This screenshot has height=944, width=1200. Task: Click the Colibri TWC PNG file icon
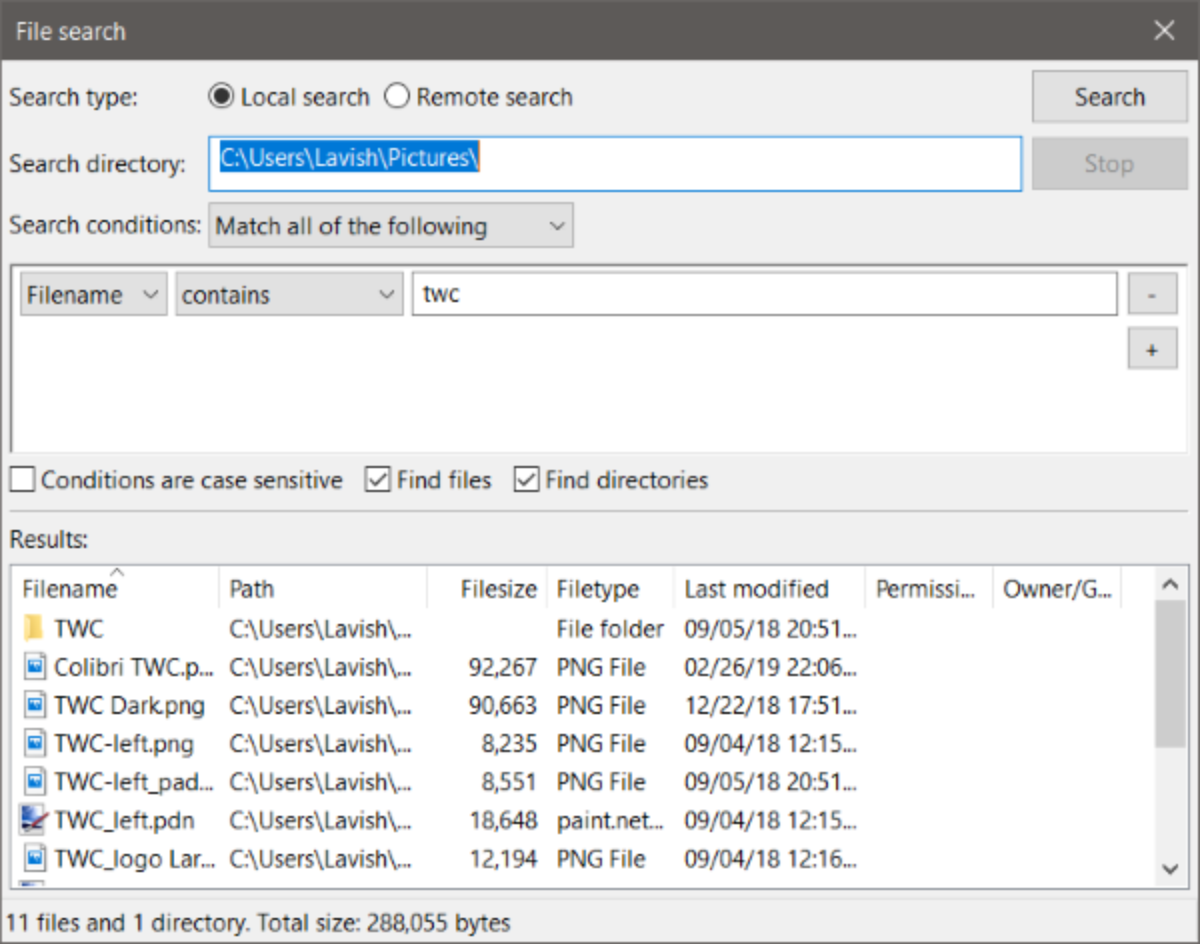[x=35, y=667]
